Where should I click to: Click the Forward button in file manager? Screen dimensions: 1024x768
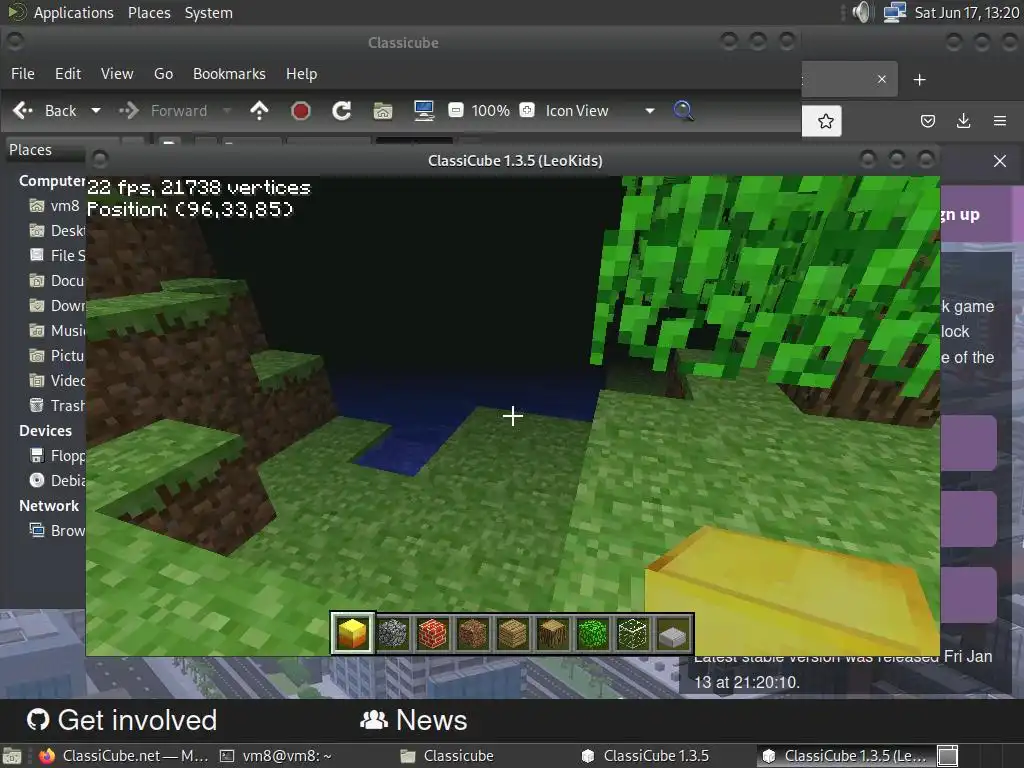(163, 111)
